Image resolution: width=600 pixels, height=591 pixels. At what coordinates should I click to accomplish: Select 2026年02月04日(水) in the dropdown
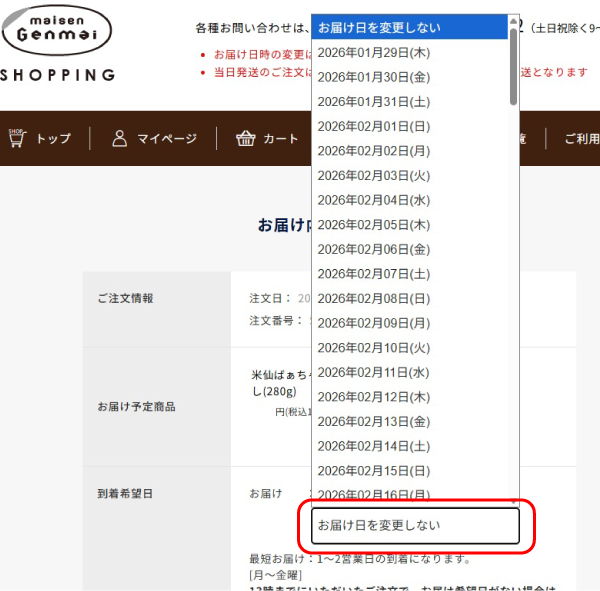coord(409,200)
